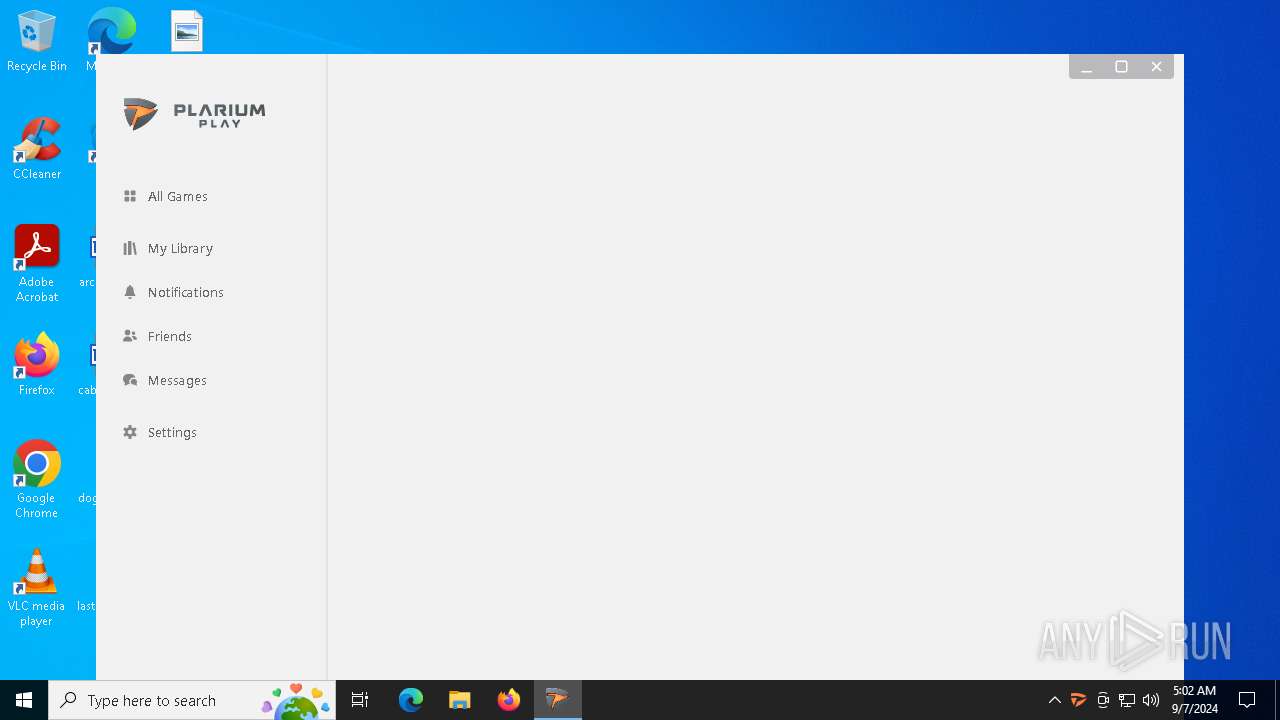The height and width of the screenshot is (720, 1280).
Task: Select VLC media player desktop shortcut
Action: [x=37, y=588]
